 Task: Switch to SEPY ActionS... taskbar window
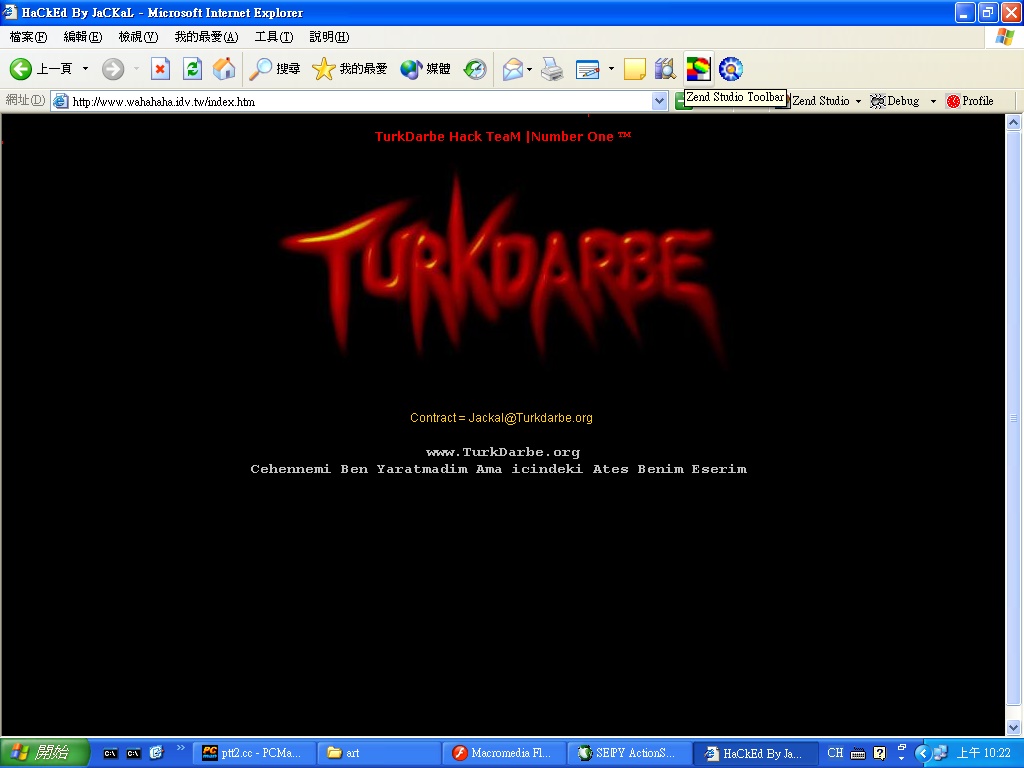628,753
